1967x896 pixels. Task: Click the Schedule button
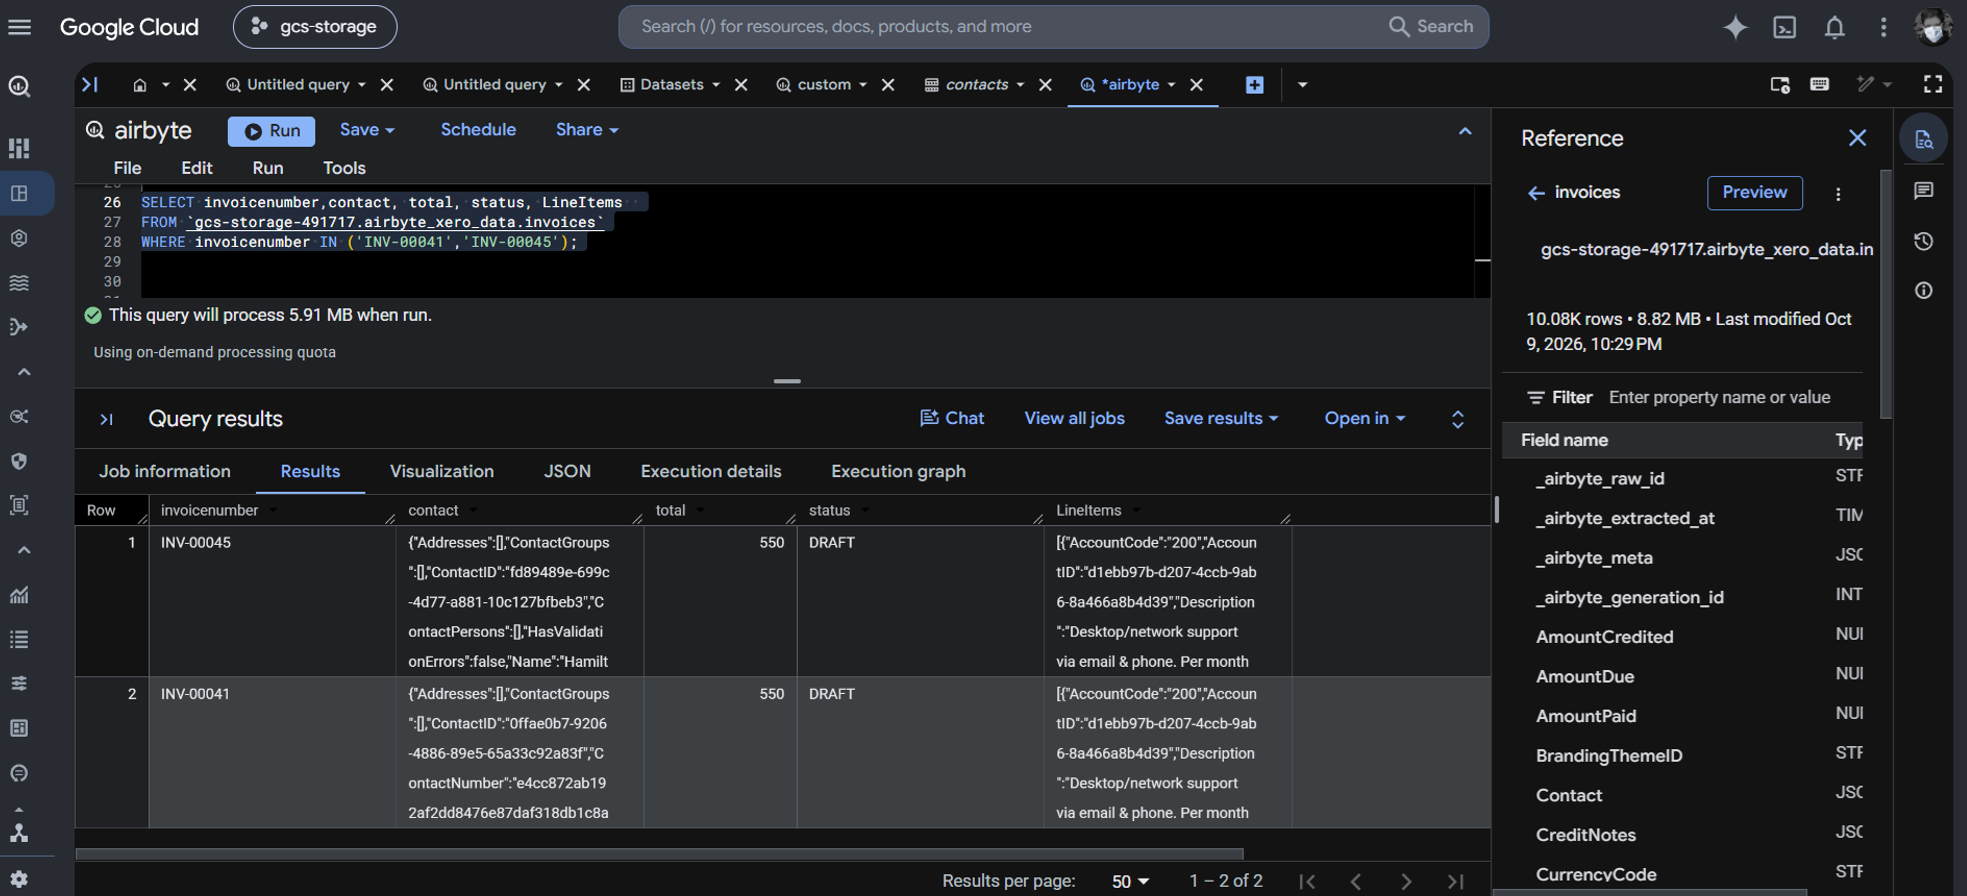point(478,130)
